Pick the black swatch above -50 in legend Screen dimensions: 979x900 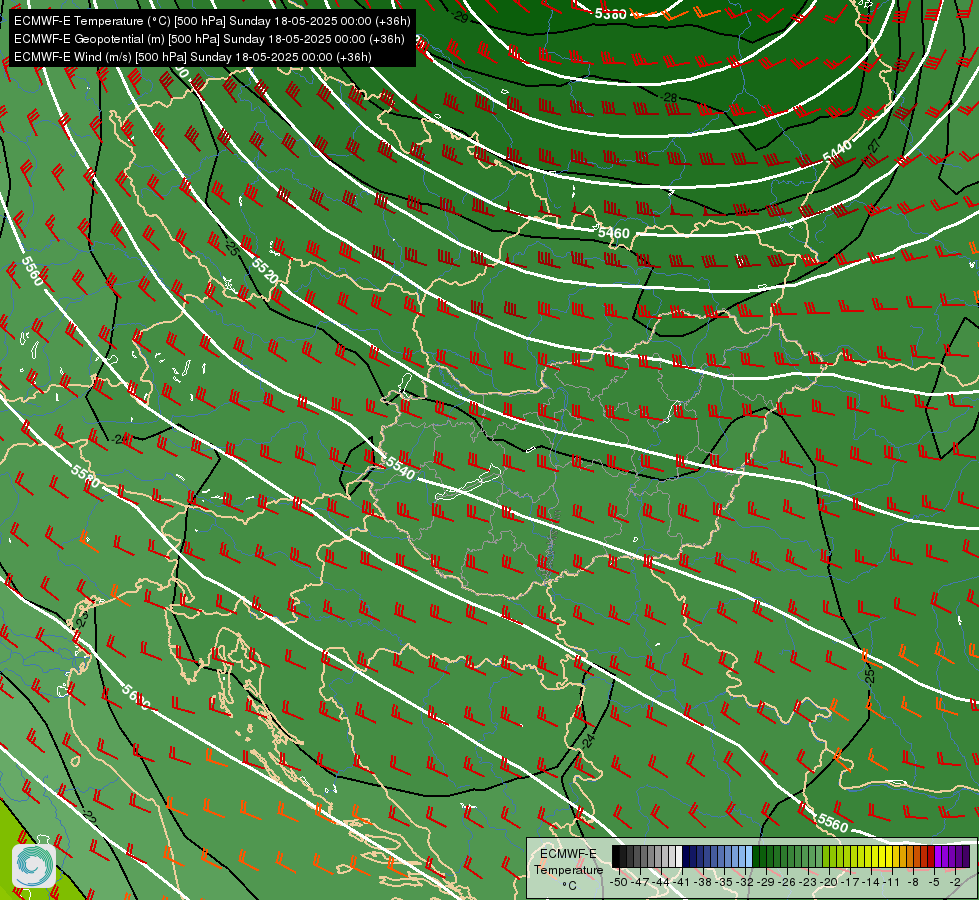point(616,857)
